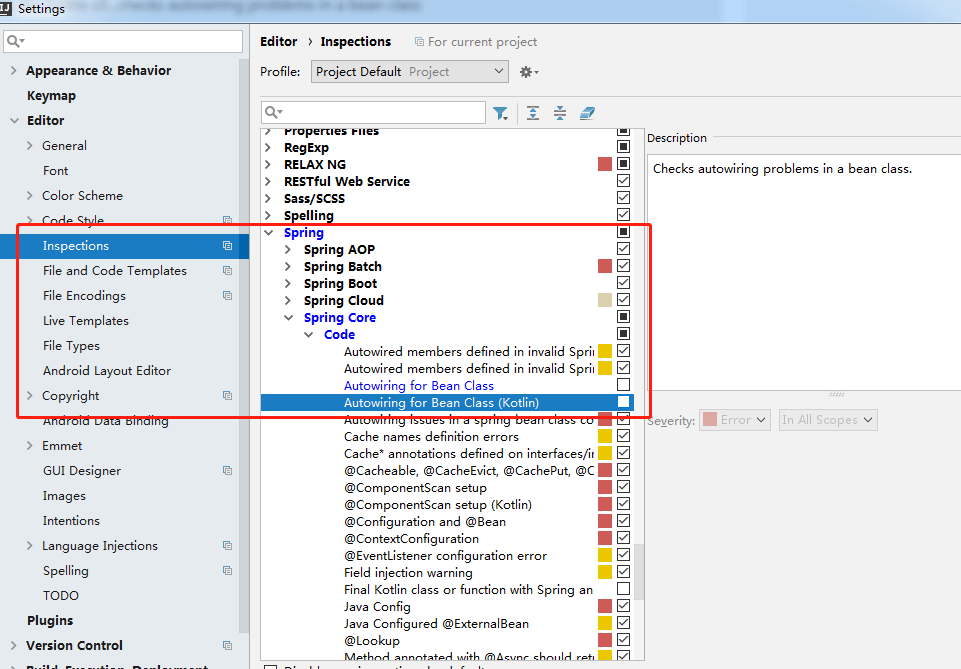This screenshot has width=961, height=669.
Task: Open the In All Scopes dropdown
Action: [828, 420]
